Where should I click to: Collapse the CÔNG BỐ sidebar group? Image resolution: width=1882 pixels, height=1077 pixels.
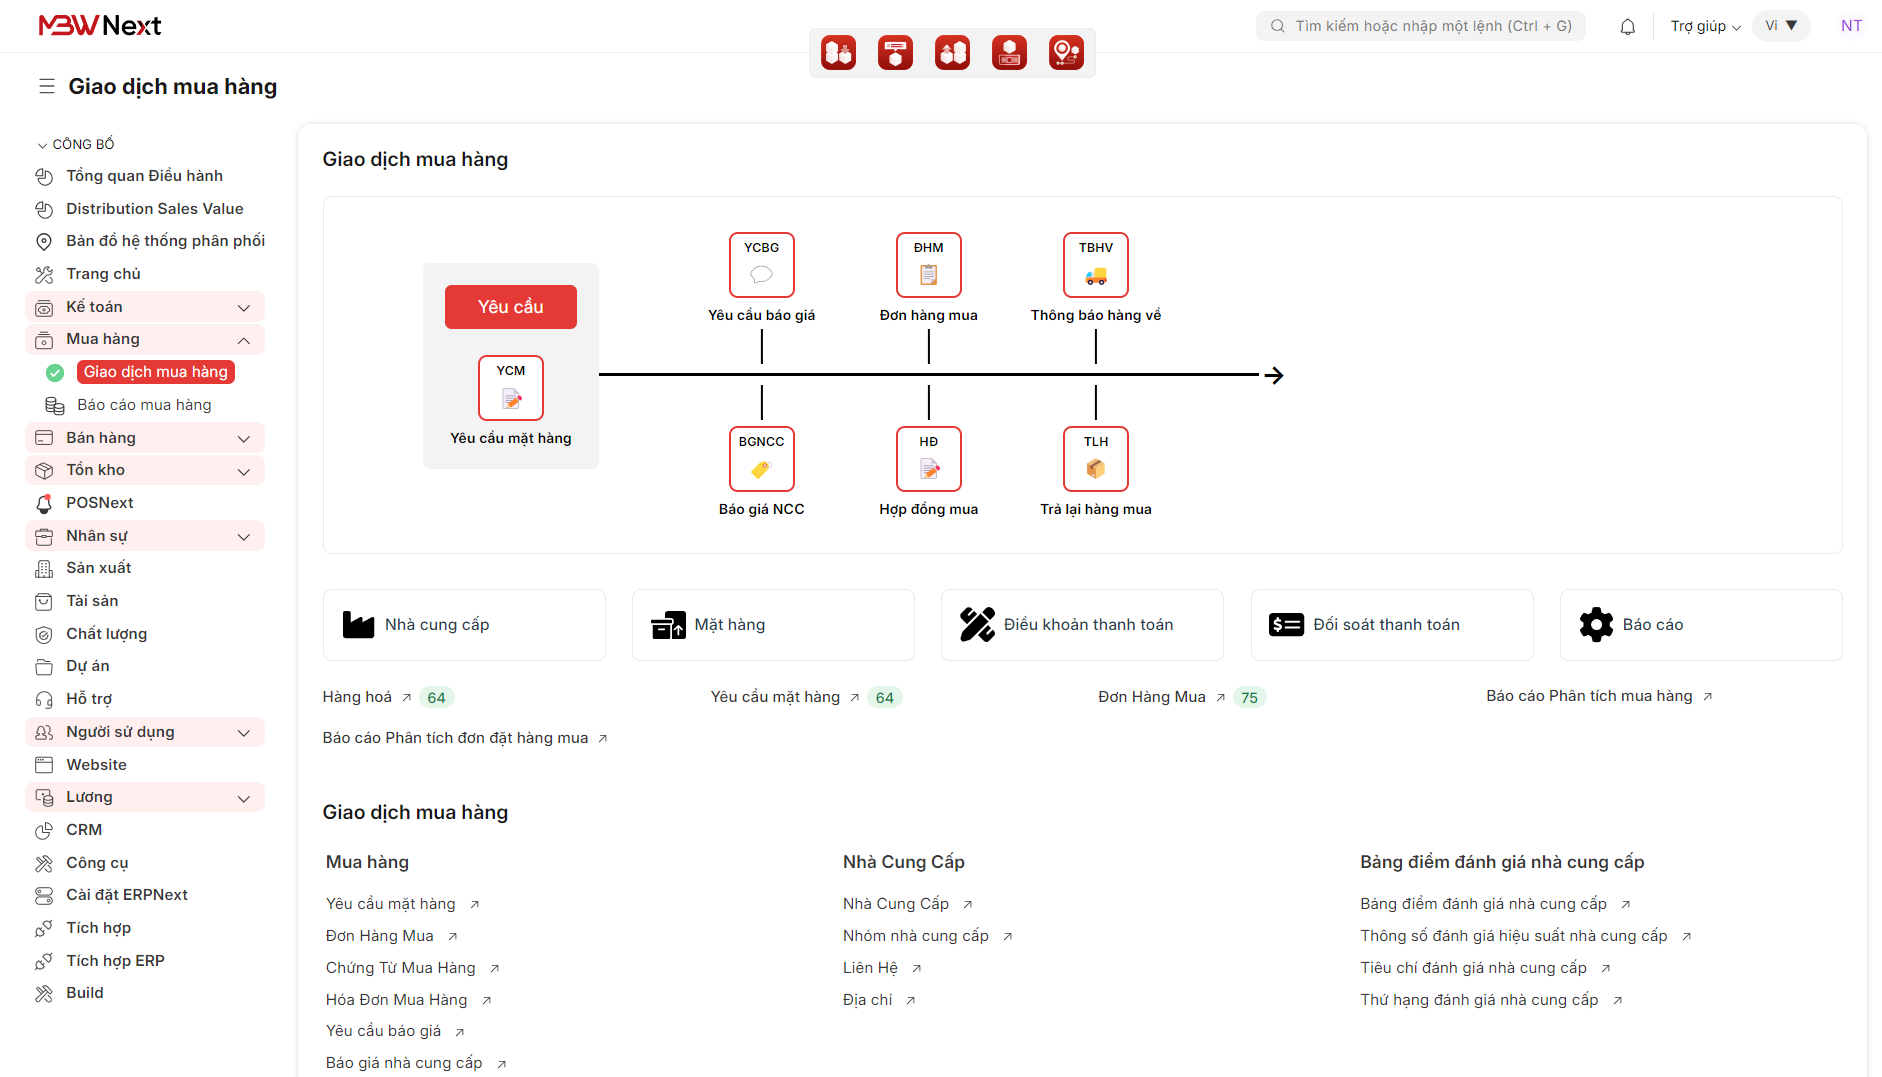coord(76,144)
